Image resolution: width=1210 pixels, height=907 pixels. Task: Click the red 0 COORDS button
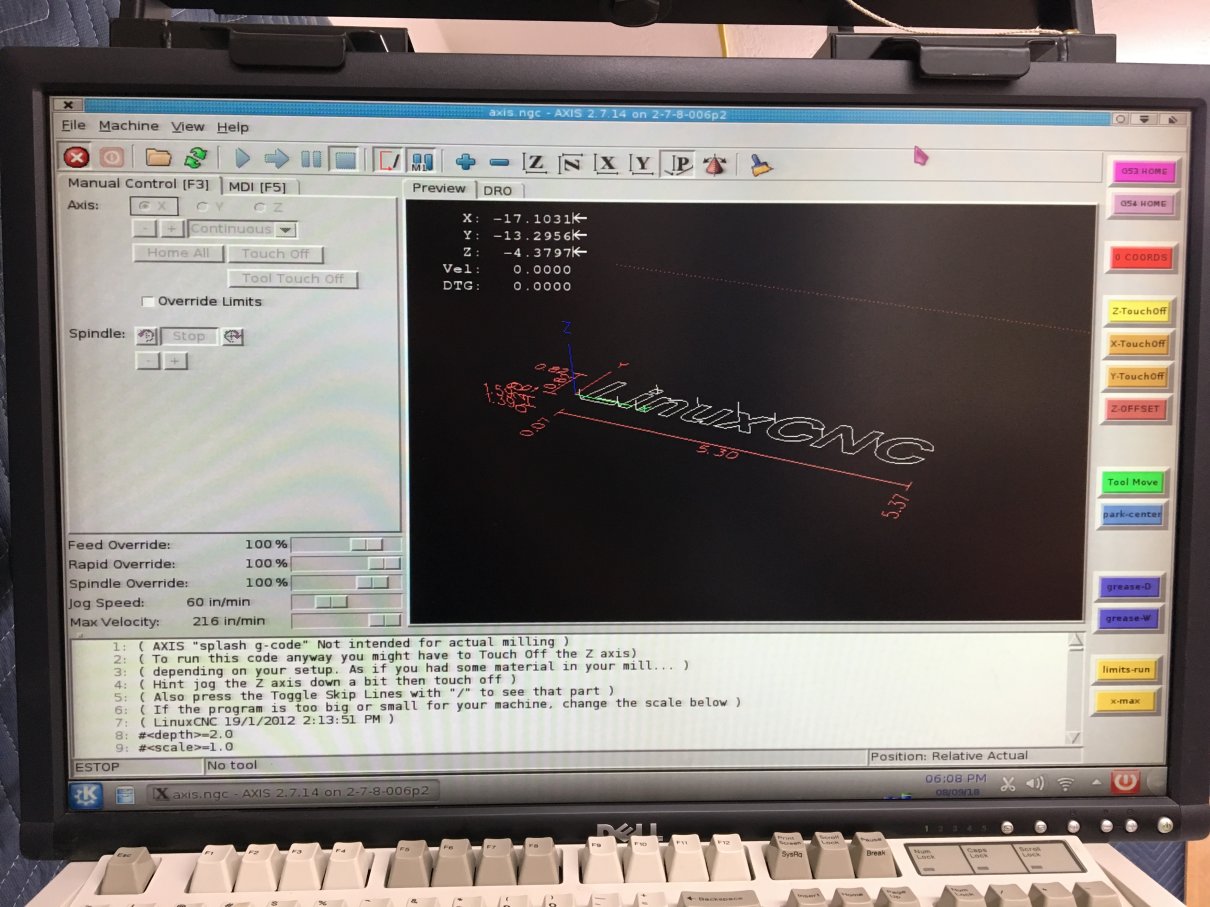[1140, 257]
